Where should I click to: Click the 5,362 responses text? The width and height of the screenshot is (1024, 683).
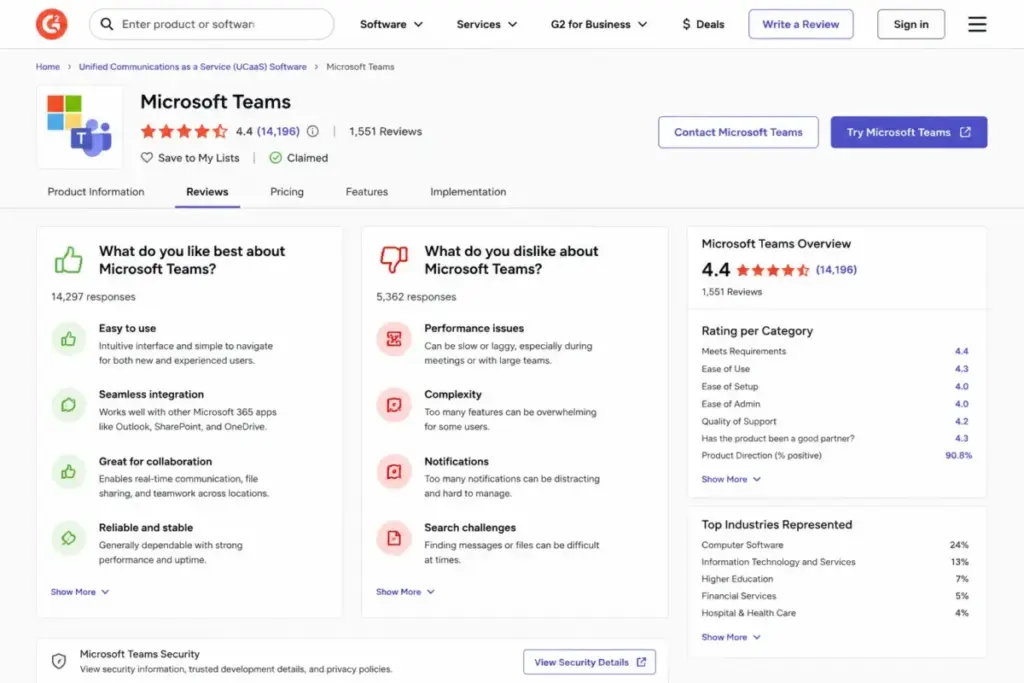[x=416, y=296]
